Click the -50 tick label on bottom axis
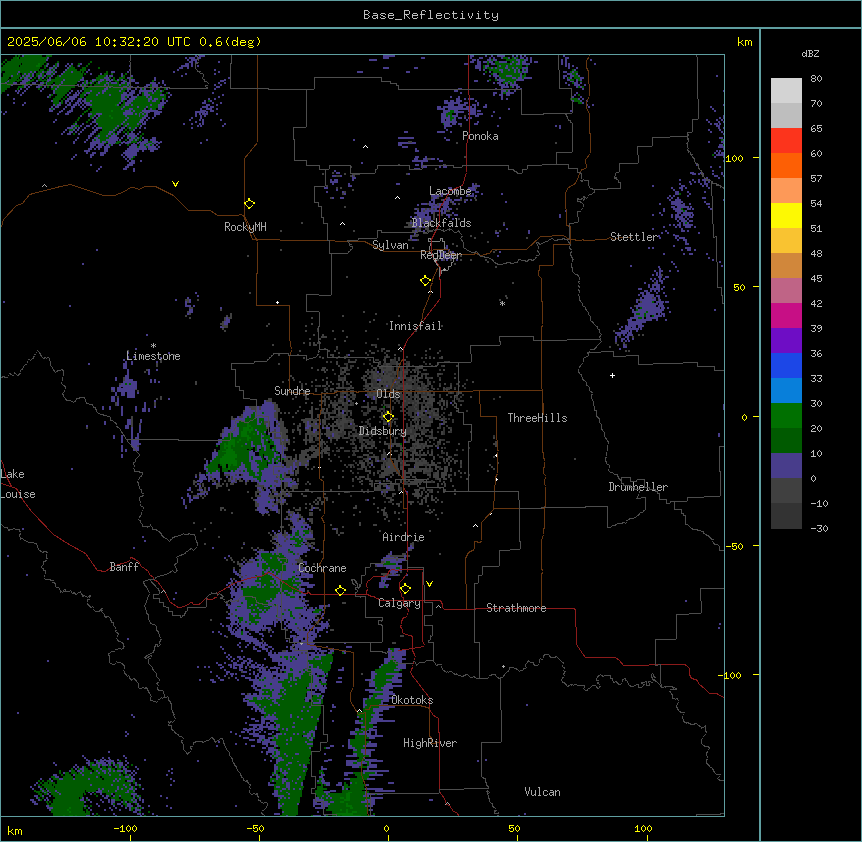The width and height of the screenshot is (862, 842). tap(255, 828)
